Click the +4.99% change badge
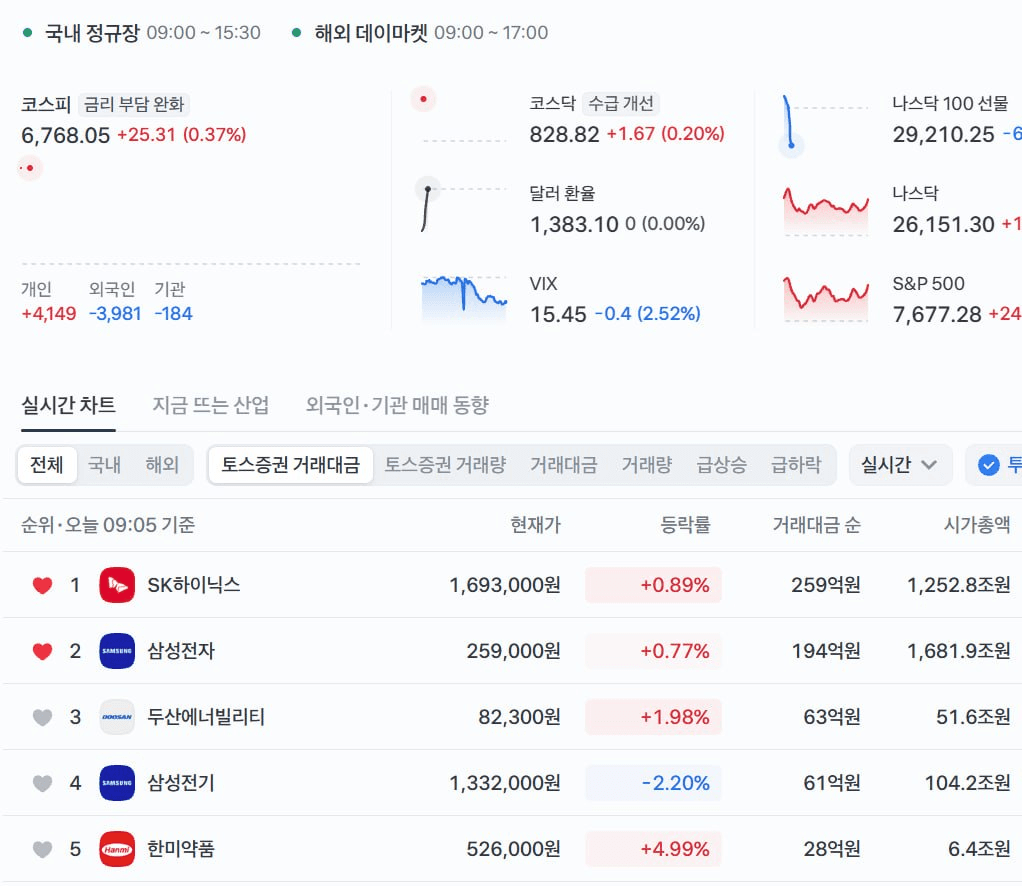Image resolution: width=1022 pixels, height=886 pixels. coord(653,849)
